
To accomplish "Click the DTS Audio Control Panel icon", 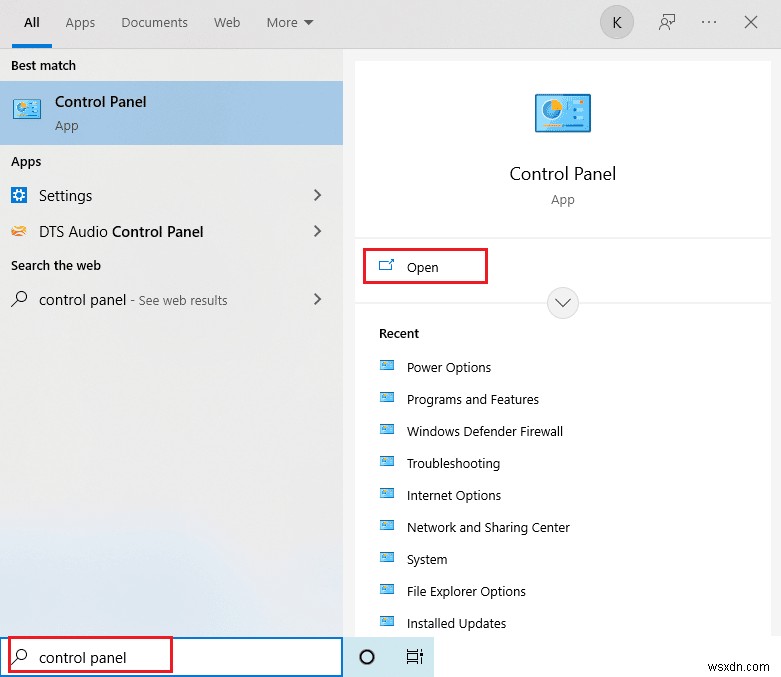I will point(19,231).
